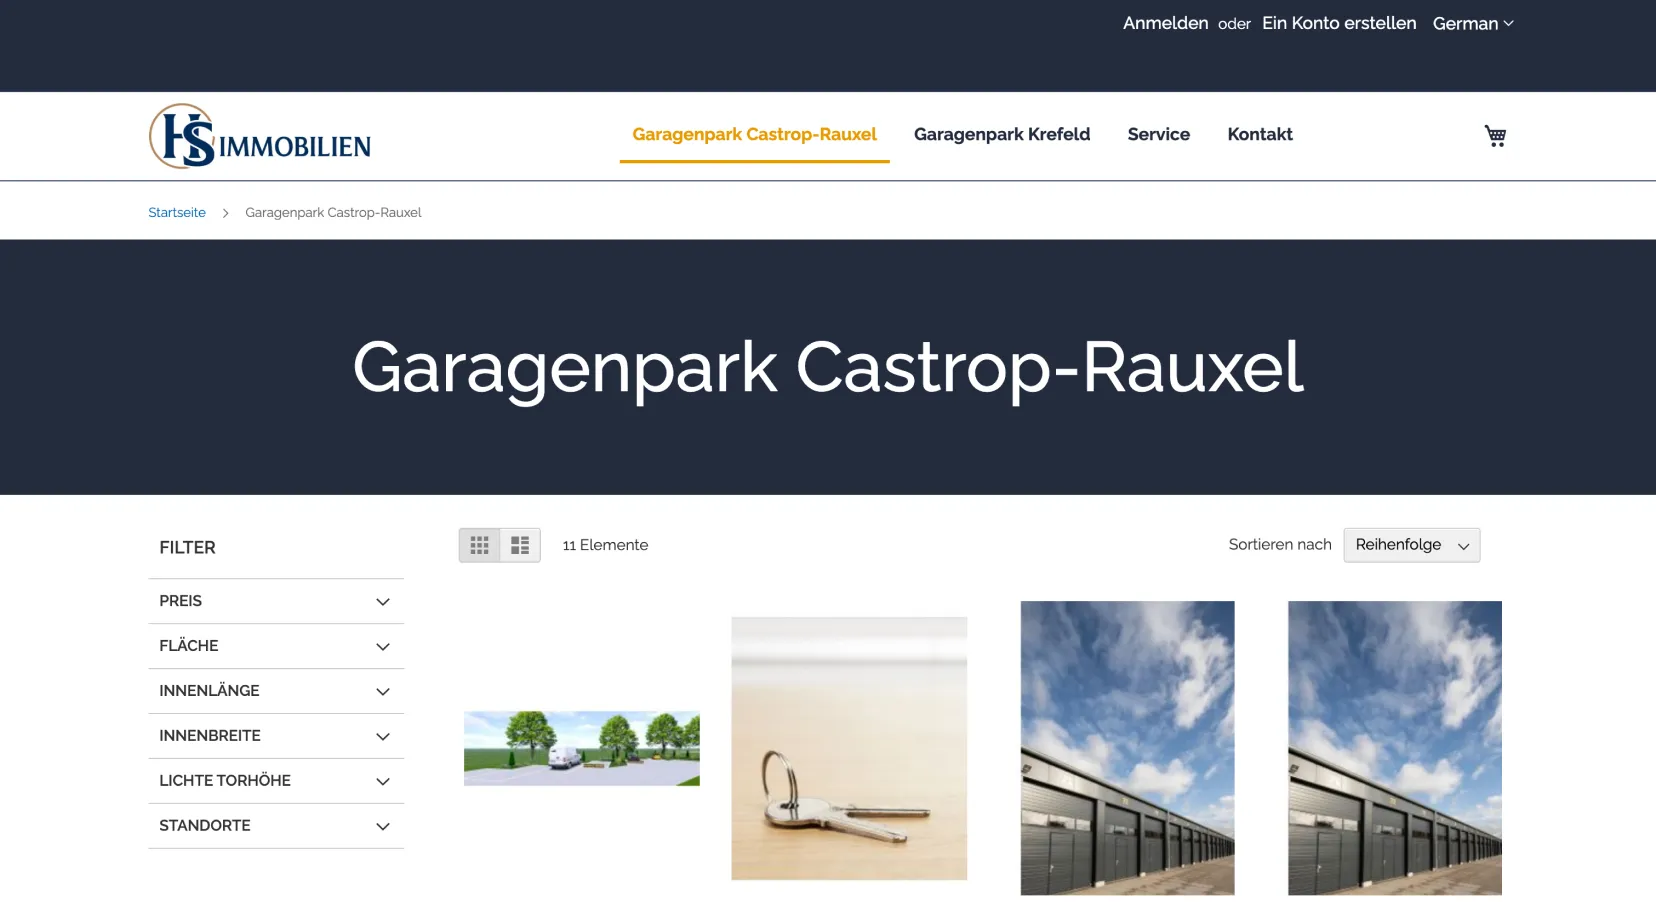1656x902 pixels.
Task: Open the shopping cart icon
Action: click(x=1495, y=136)
